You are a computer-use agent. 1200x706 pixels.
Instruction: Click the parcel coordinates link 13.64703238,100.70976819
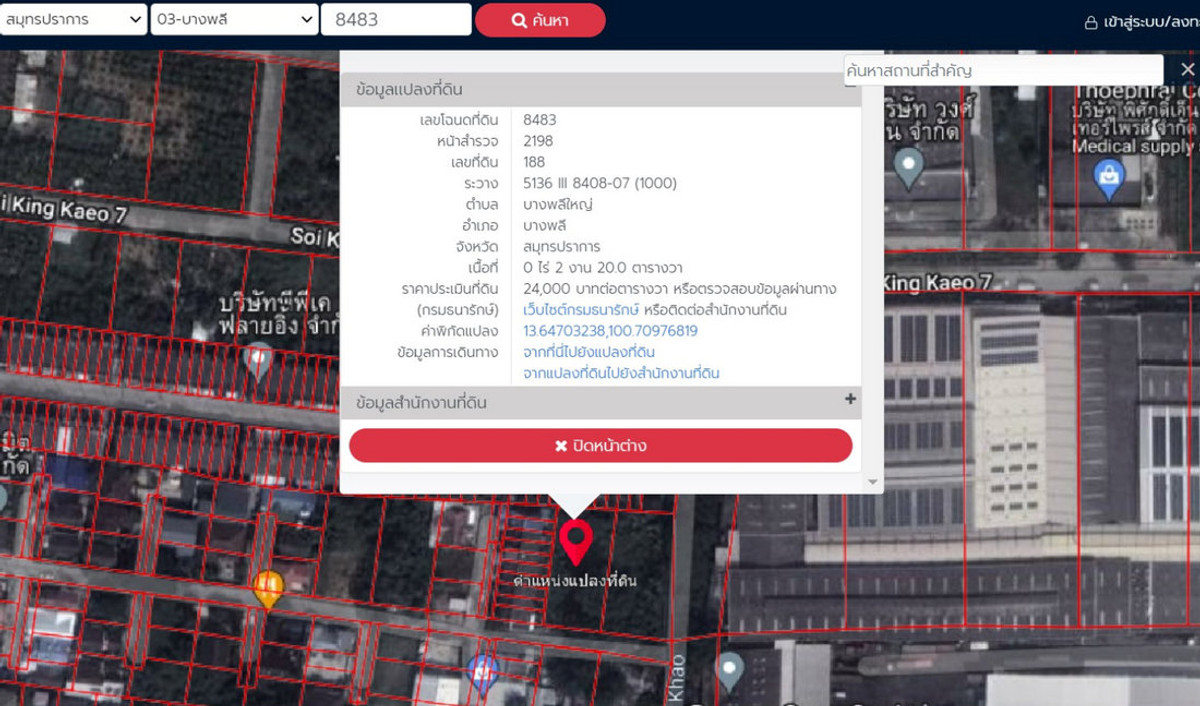pyautogui.click(x=610, y=331)
